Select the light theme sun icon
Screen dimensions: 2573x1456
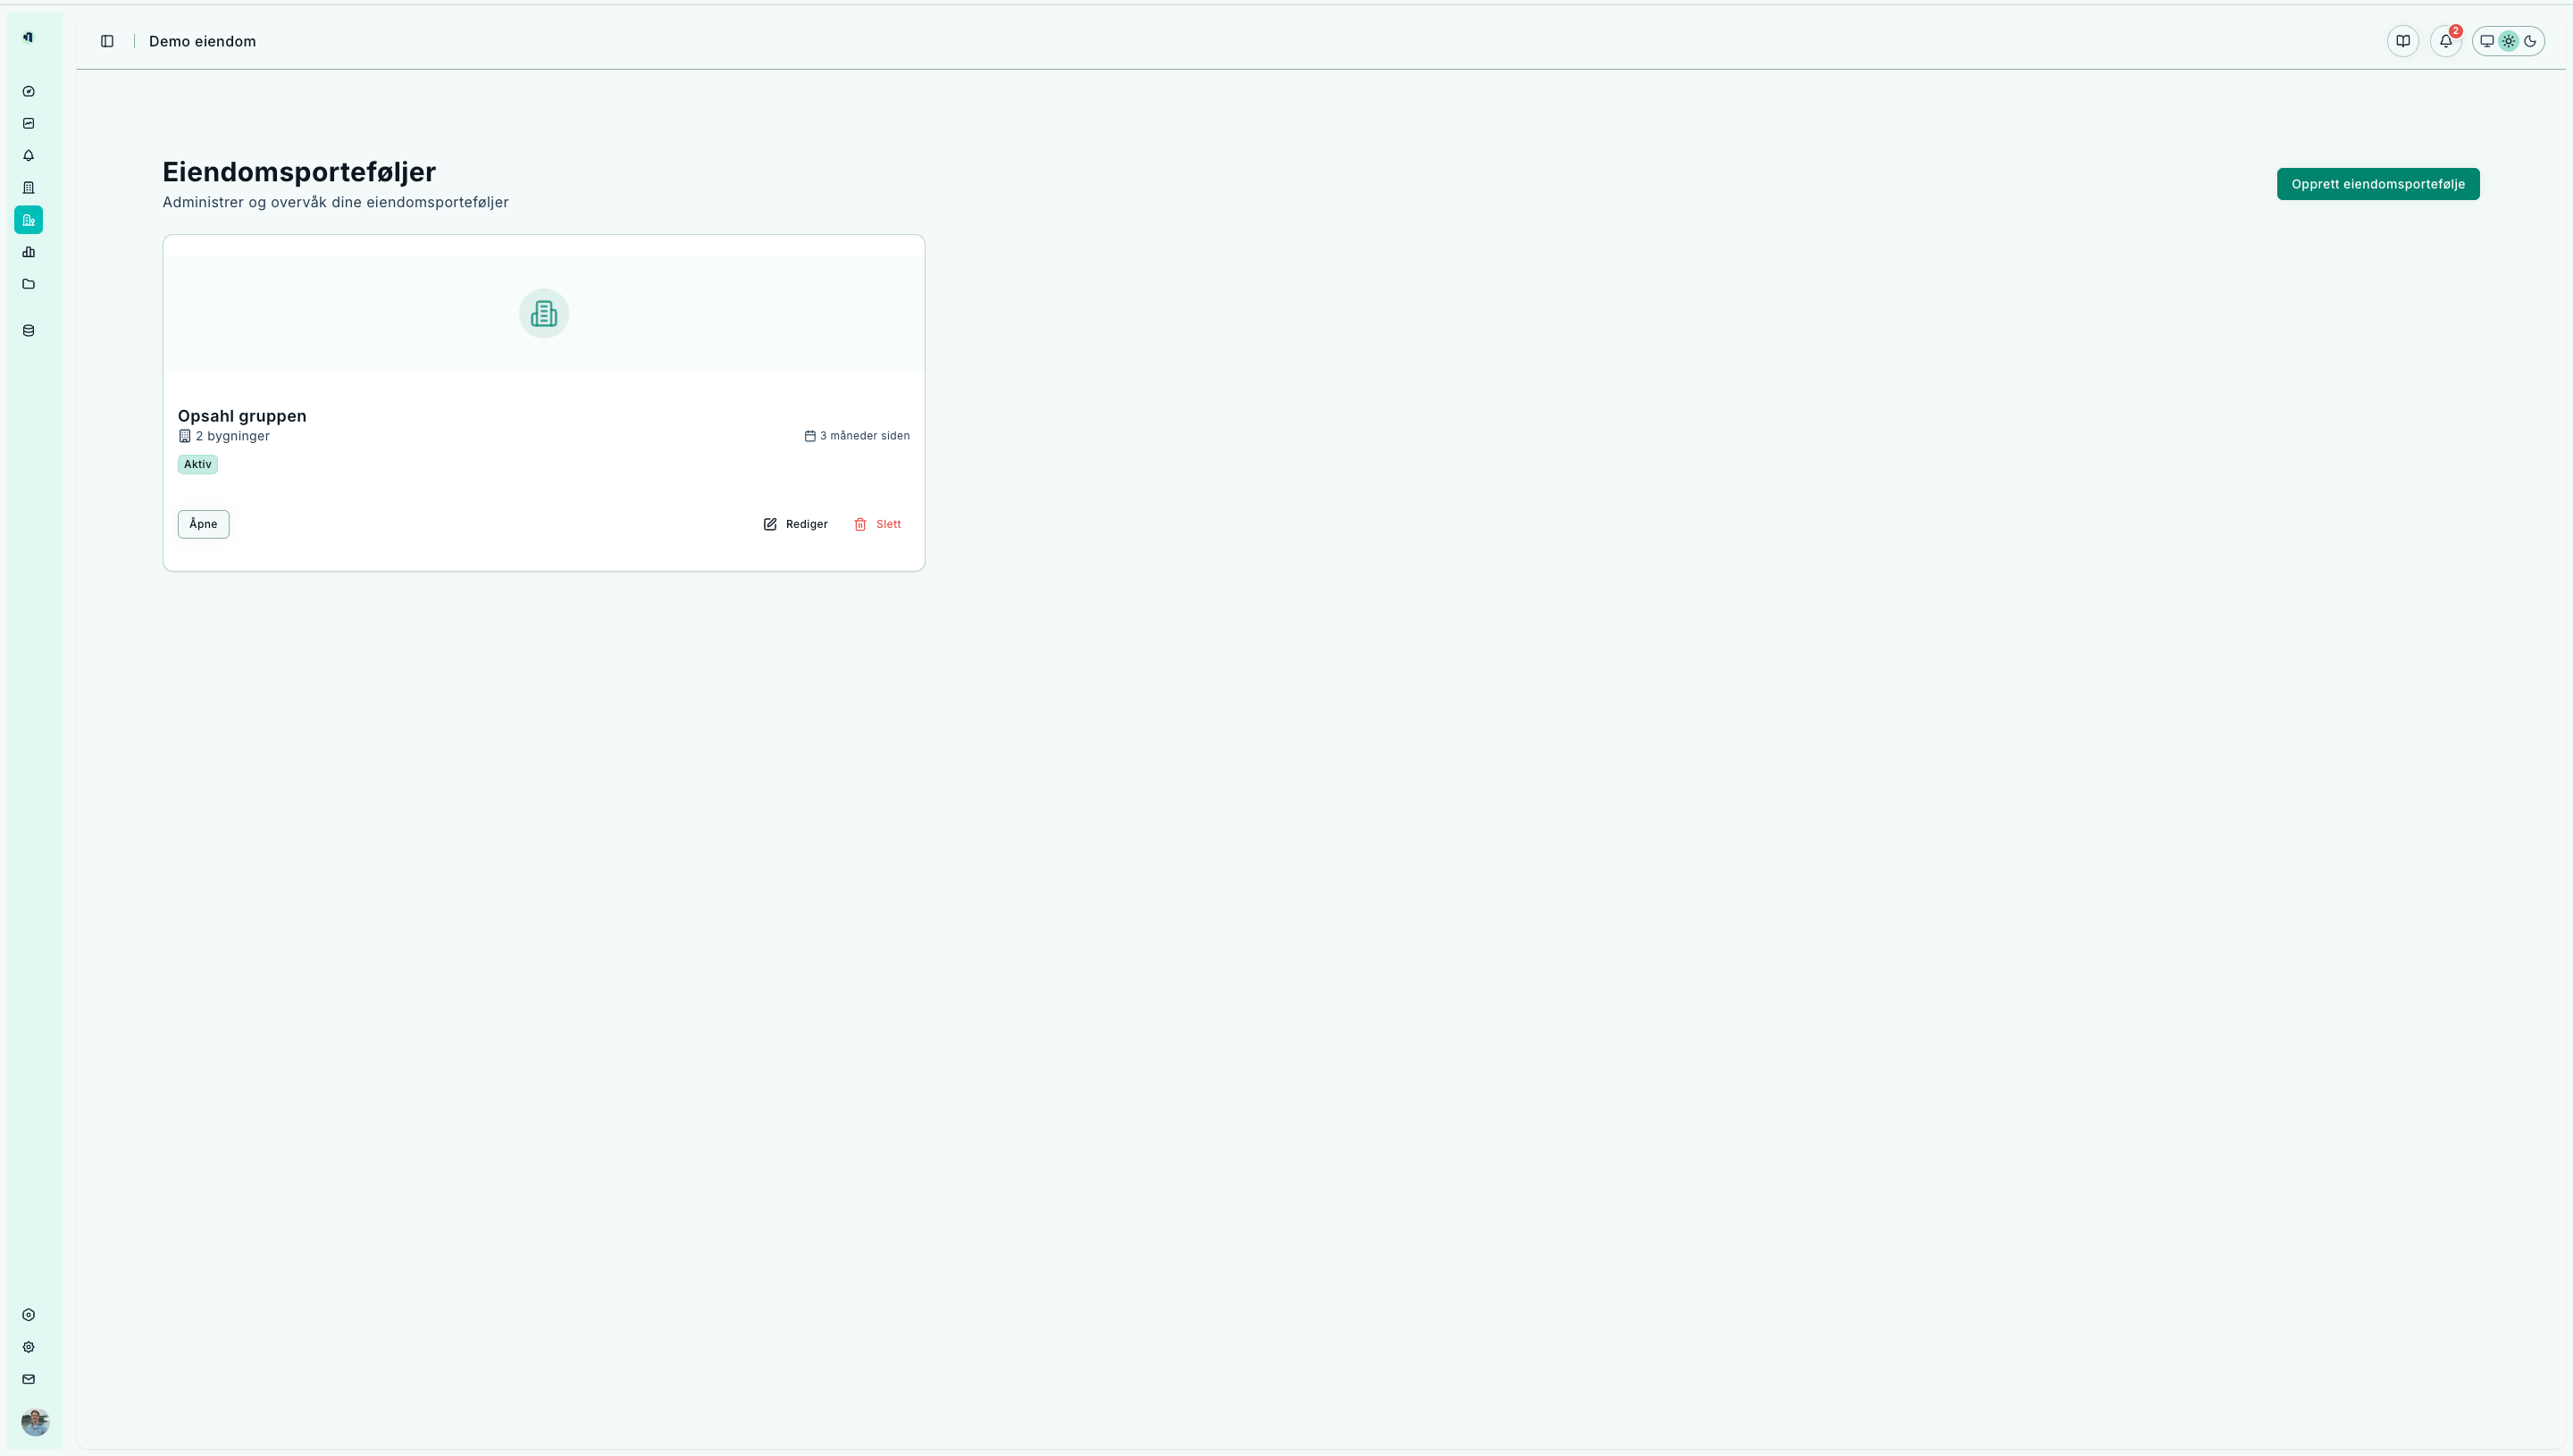(x=2508, y=41)
